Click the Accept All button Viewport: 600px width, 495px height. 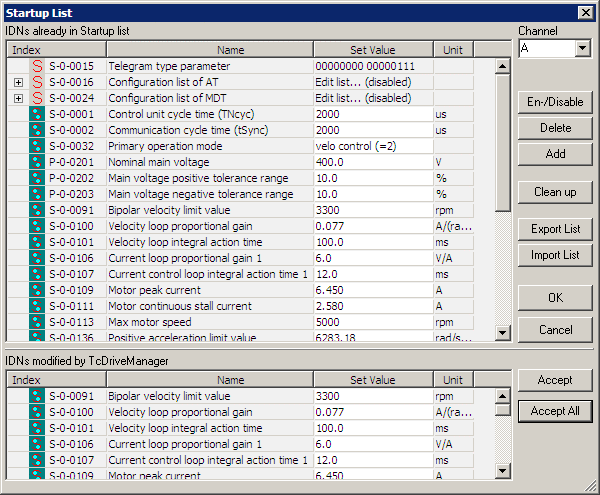pyautogui.click(x=555, y=411)
